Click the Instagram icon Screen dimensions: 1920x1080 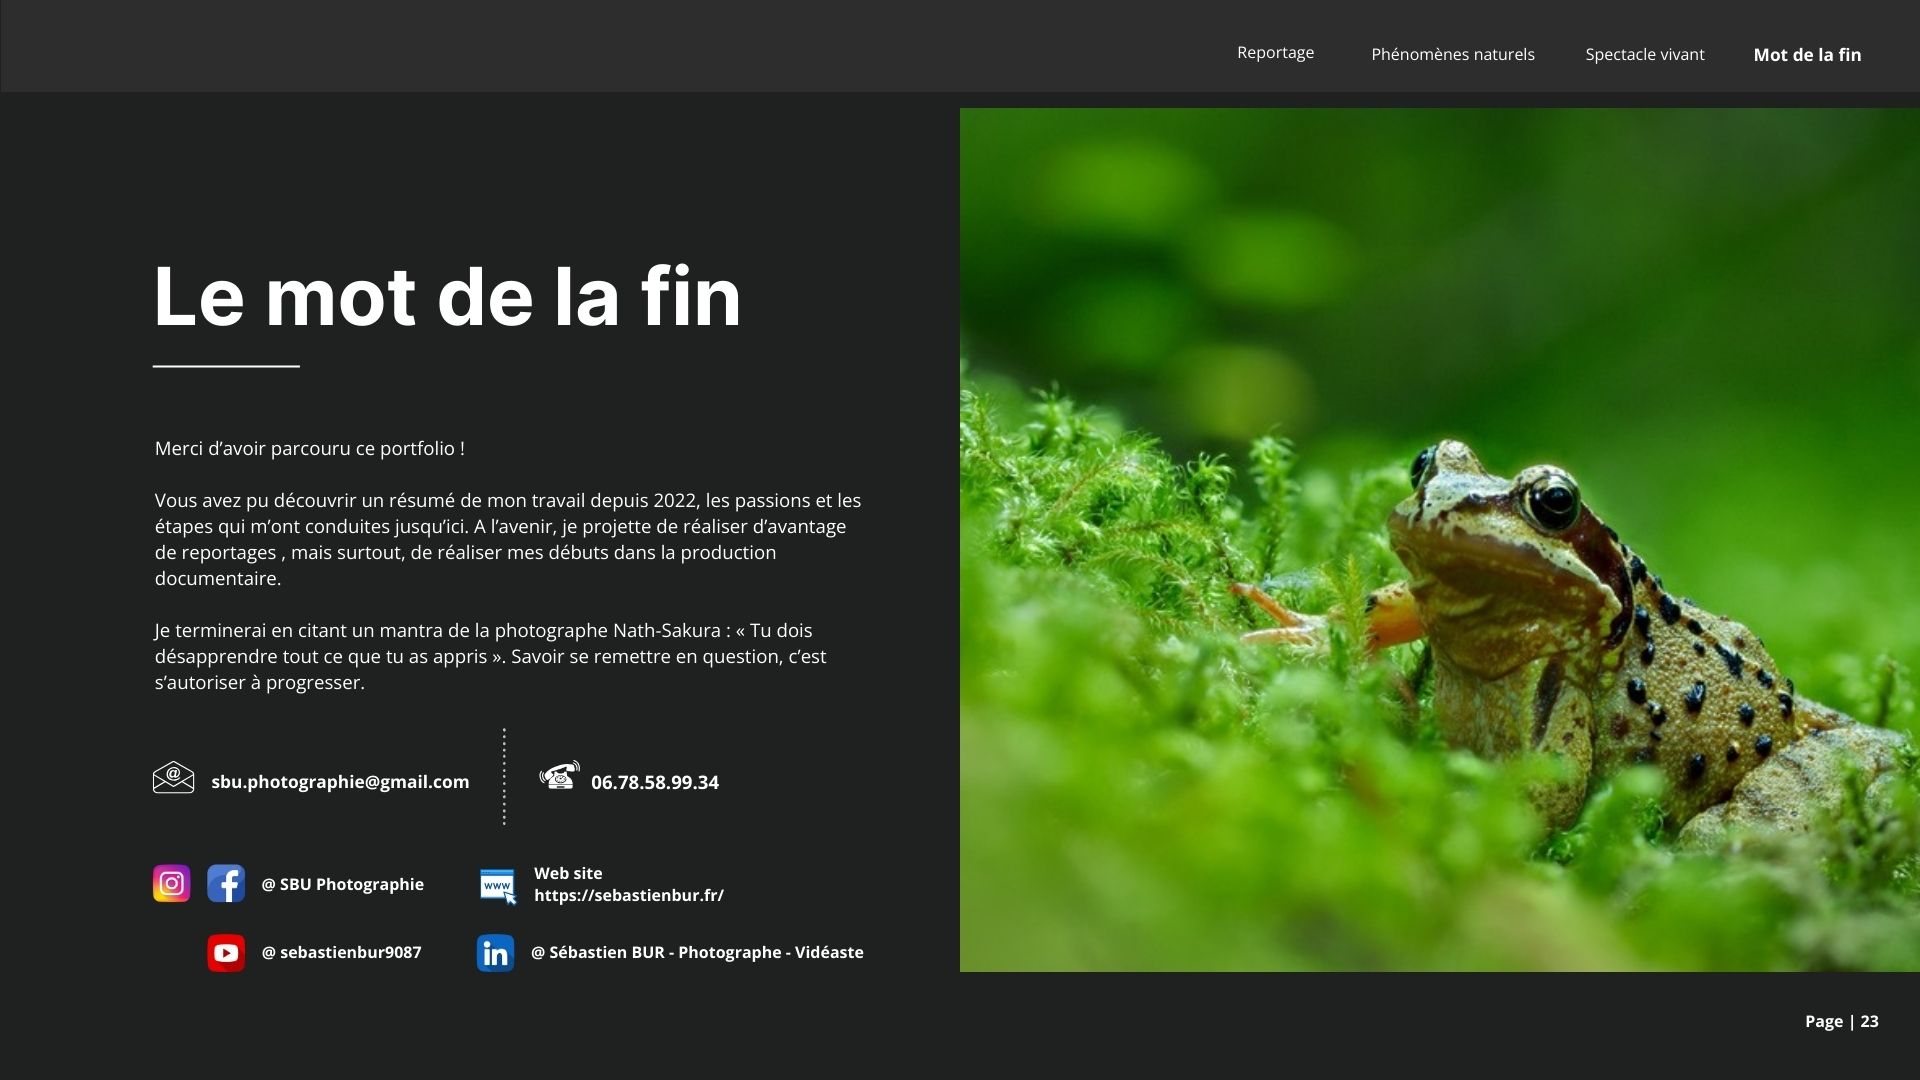click(171, 884)
